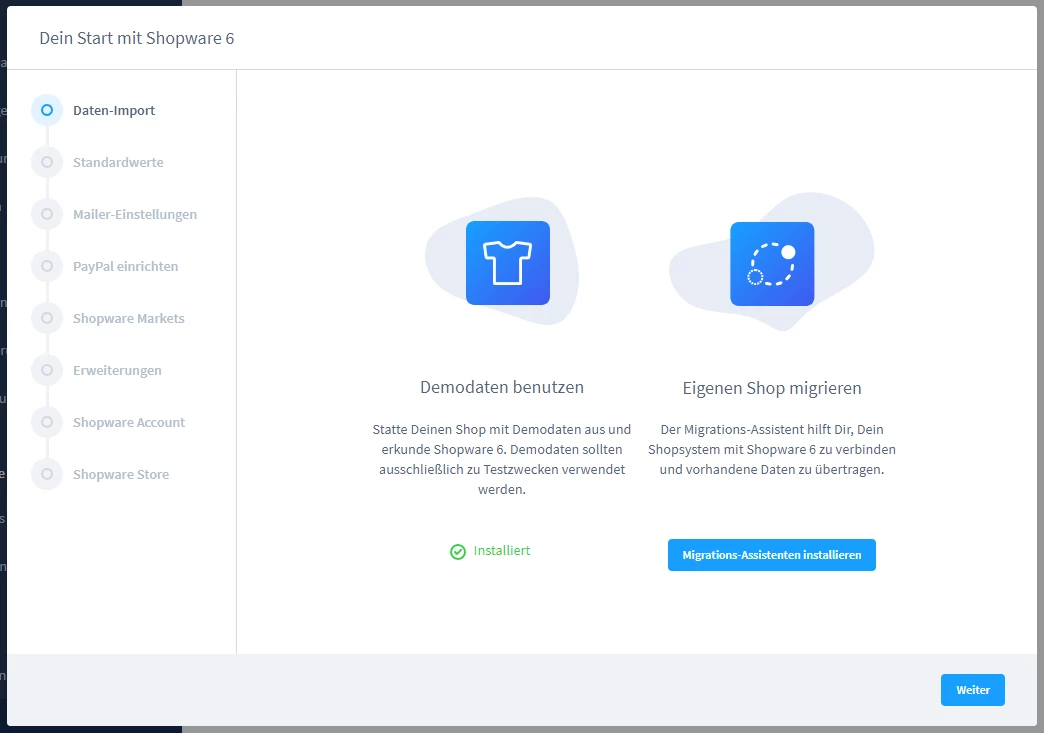The height and width of the screenshot is (733, 1044).
Task: Click the Shopware Account step circle
Action: [x=47, y=422]
